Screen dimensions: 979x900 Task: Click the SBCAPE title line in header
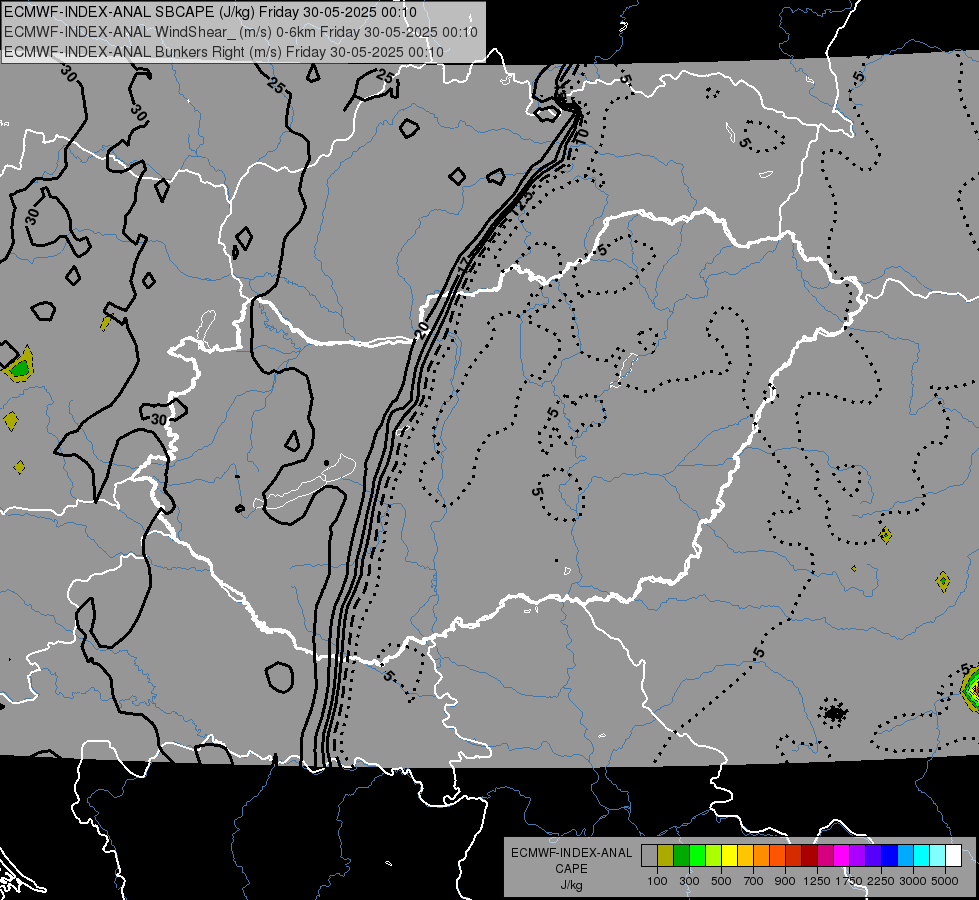pos(210,12)
